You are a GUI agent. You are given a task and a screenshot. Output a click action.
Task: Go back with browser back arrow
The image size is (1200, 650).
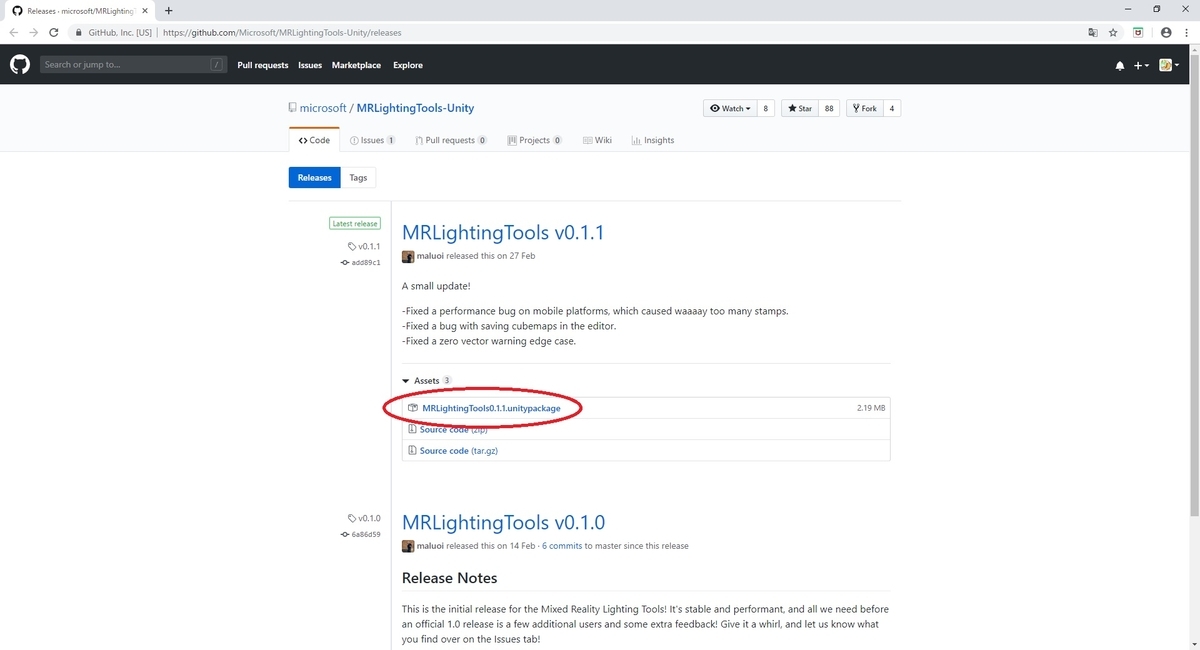click(13, 32)
